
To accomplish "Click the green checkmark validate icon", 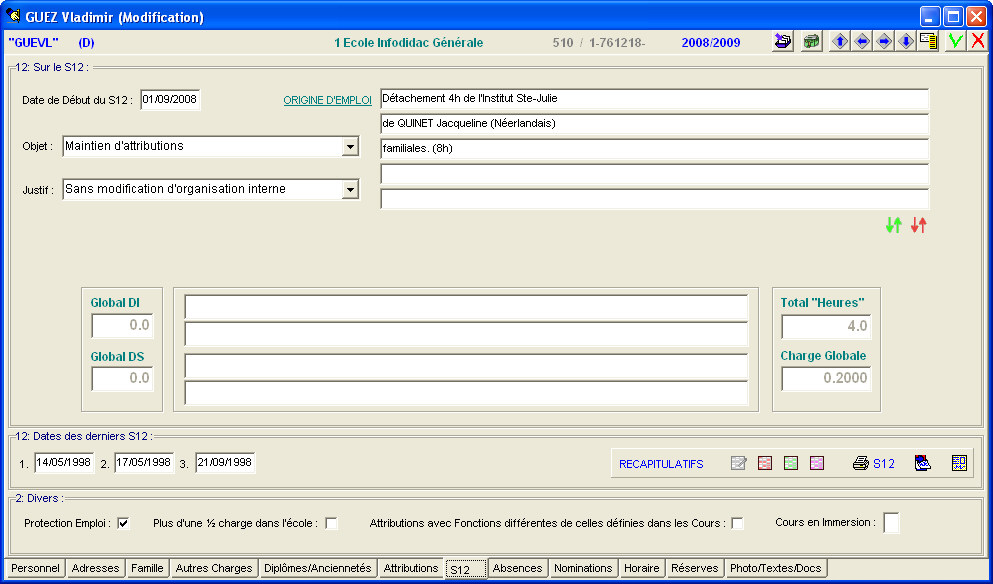I will tap(956, 42).
